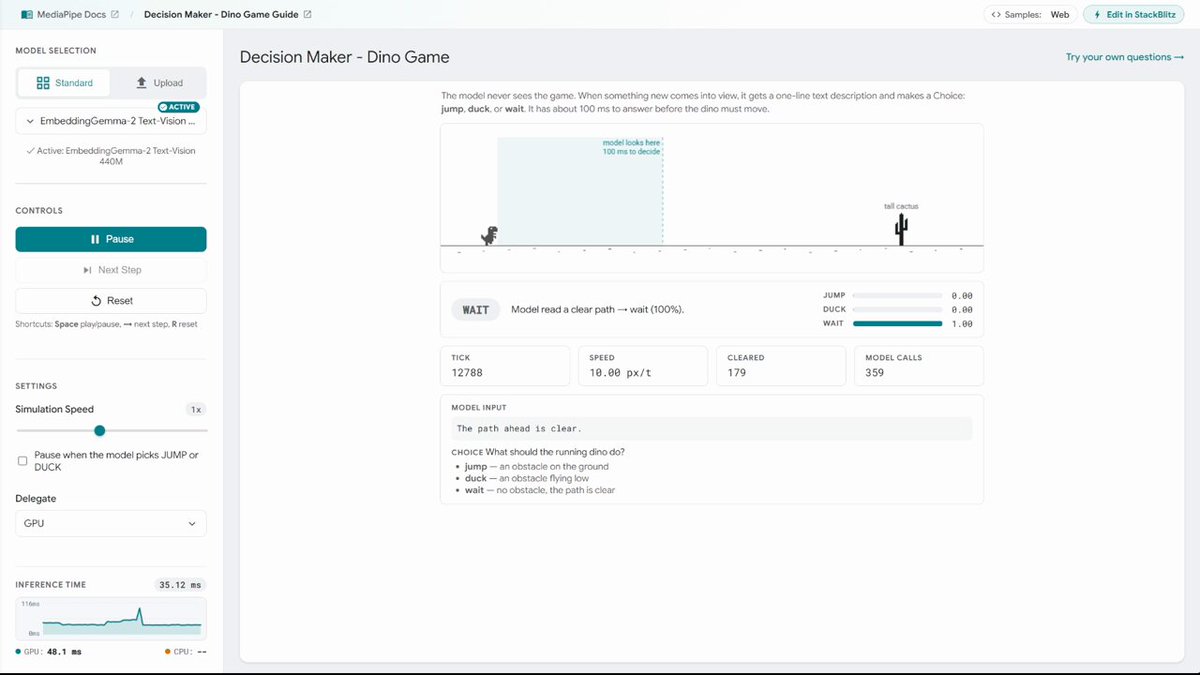Click the TICK value 12788
This screenshot has width=1200, height=675.
(467, 373)
